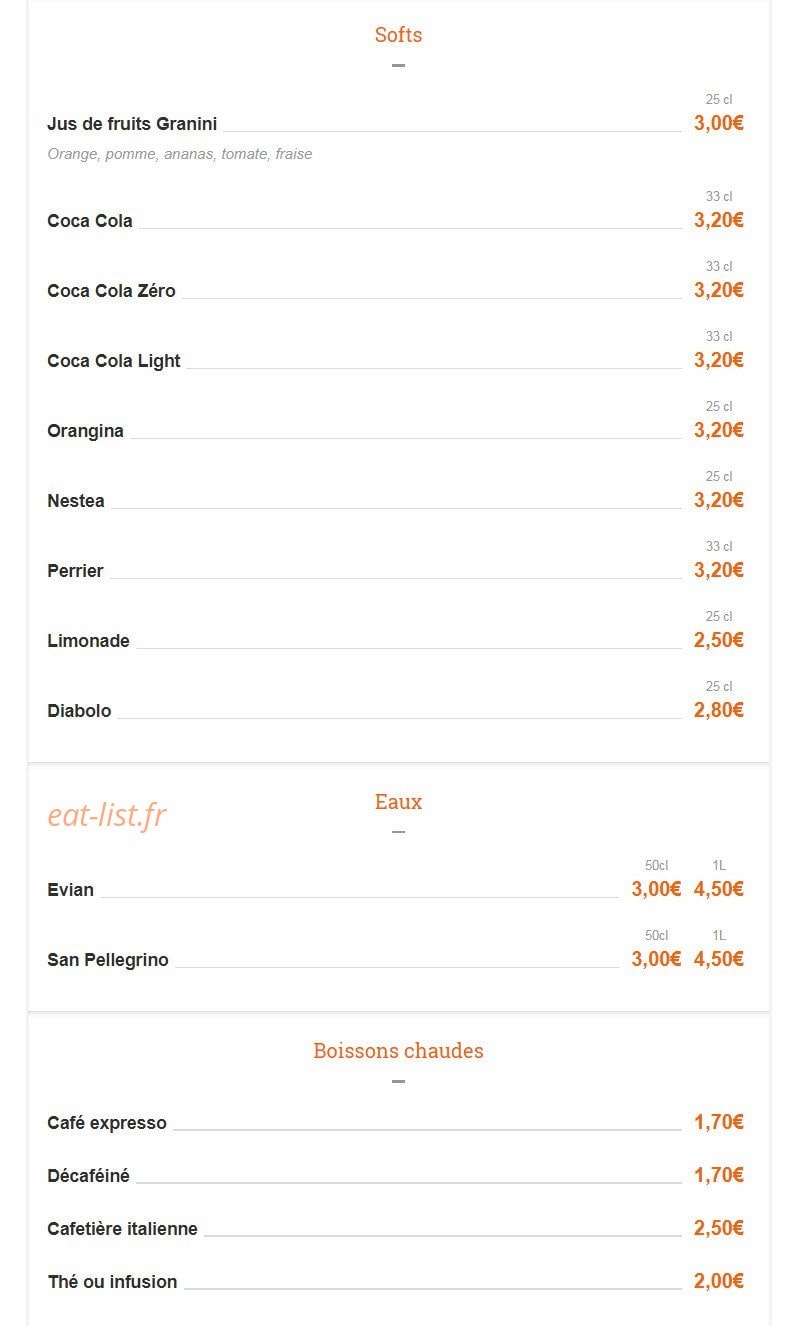
Task: Click the Diabolo 2,80€ price
Action: [719, 710]
